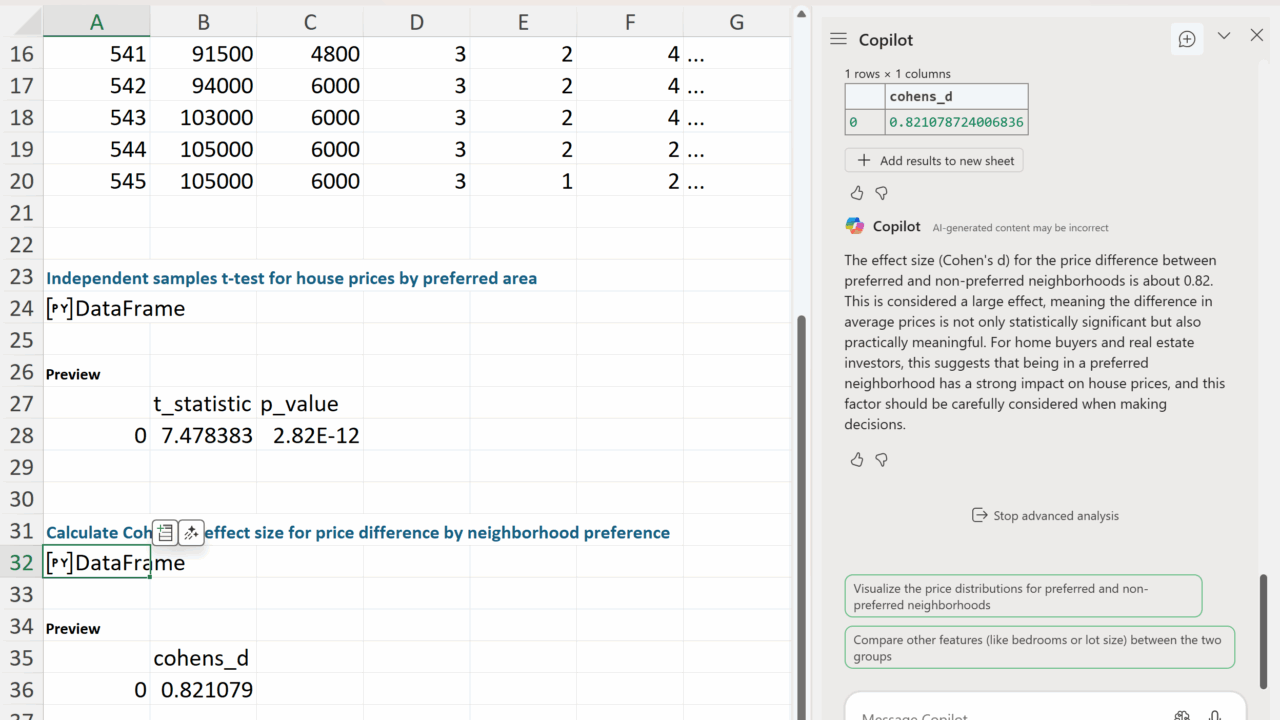Dislike the cohens_d result table with thumbs down
This screenshot has height=720, width=1280.
click(x=881, y=193)
